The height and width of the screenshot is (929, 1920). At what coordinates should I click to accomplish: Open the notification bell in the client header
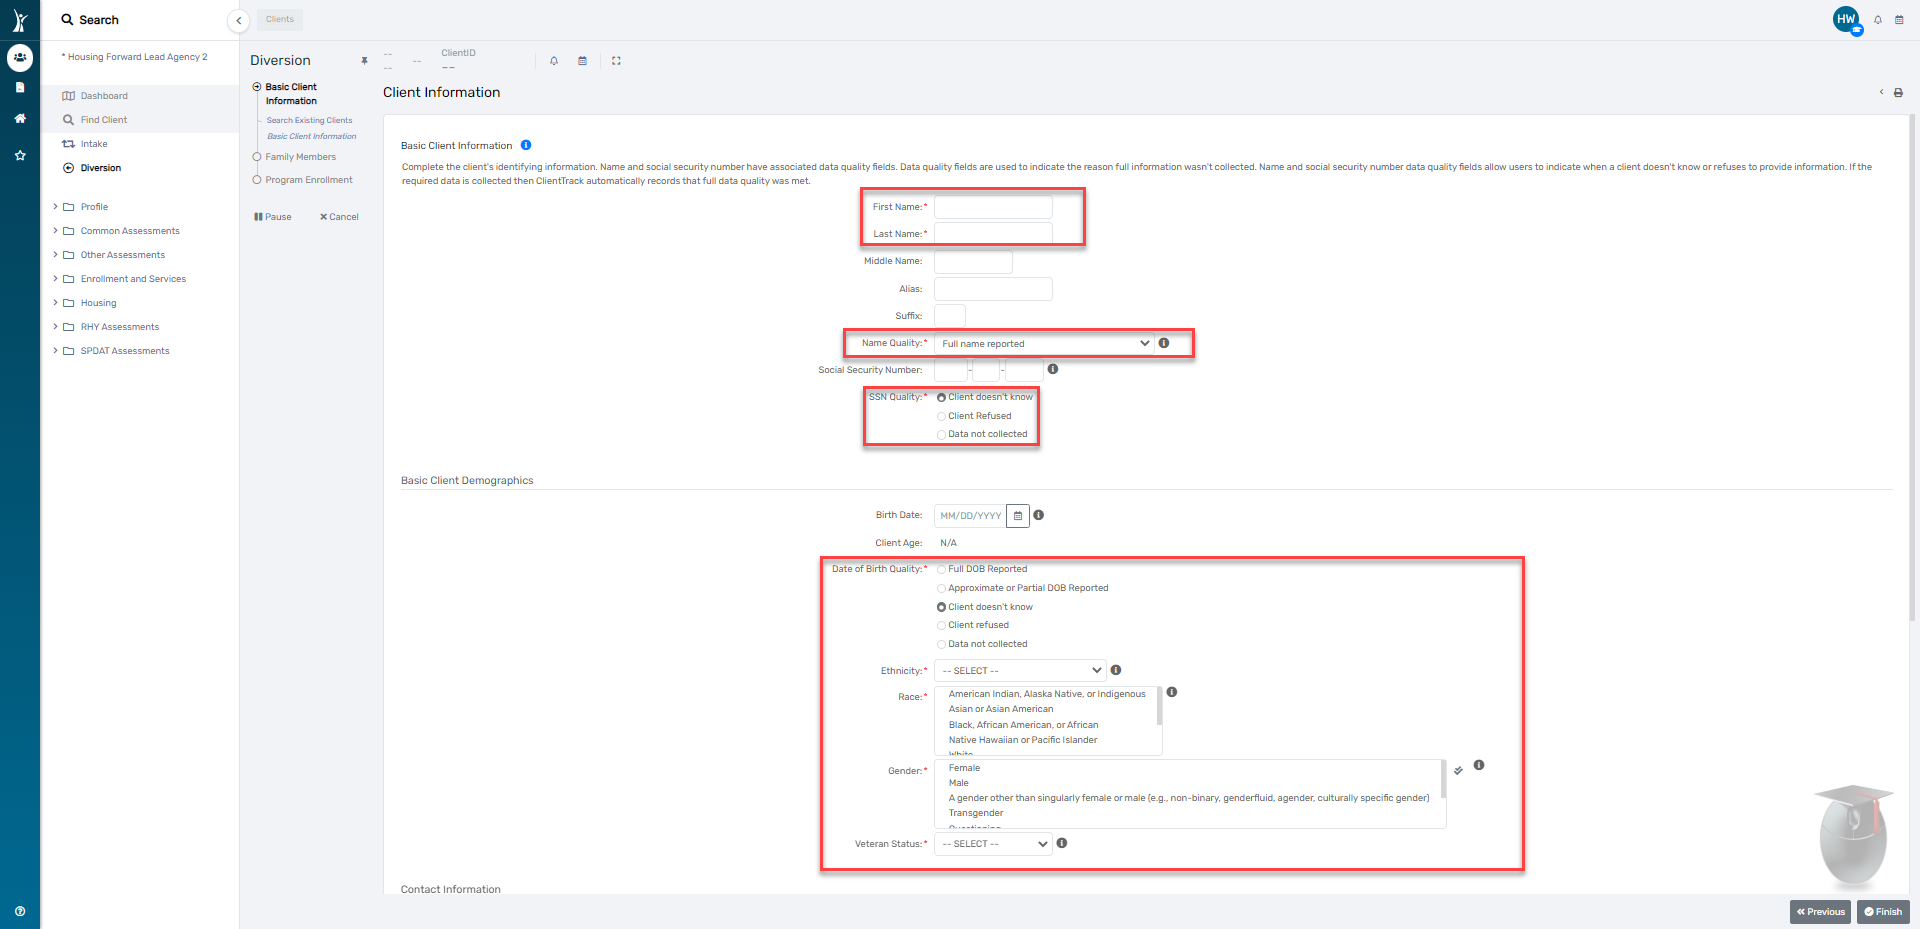[x=554, y=61]
